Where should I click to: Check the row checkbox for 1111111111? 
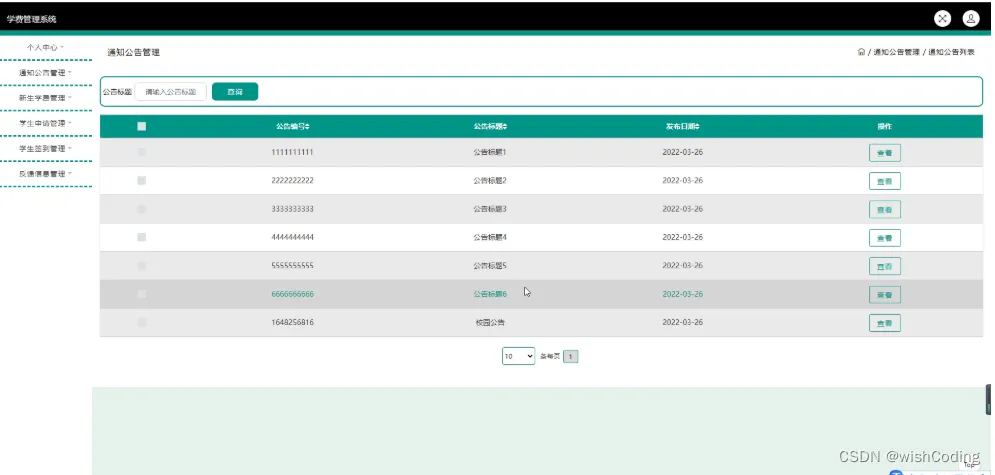tap(142, 152)
